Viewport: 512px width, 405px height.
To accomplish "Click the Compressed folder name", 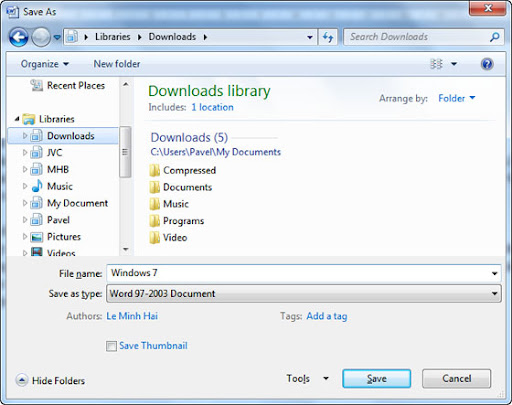I will click(x=189, y=170).
